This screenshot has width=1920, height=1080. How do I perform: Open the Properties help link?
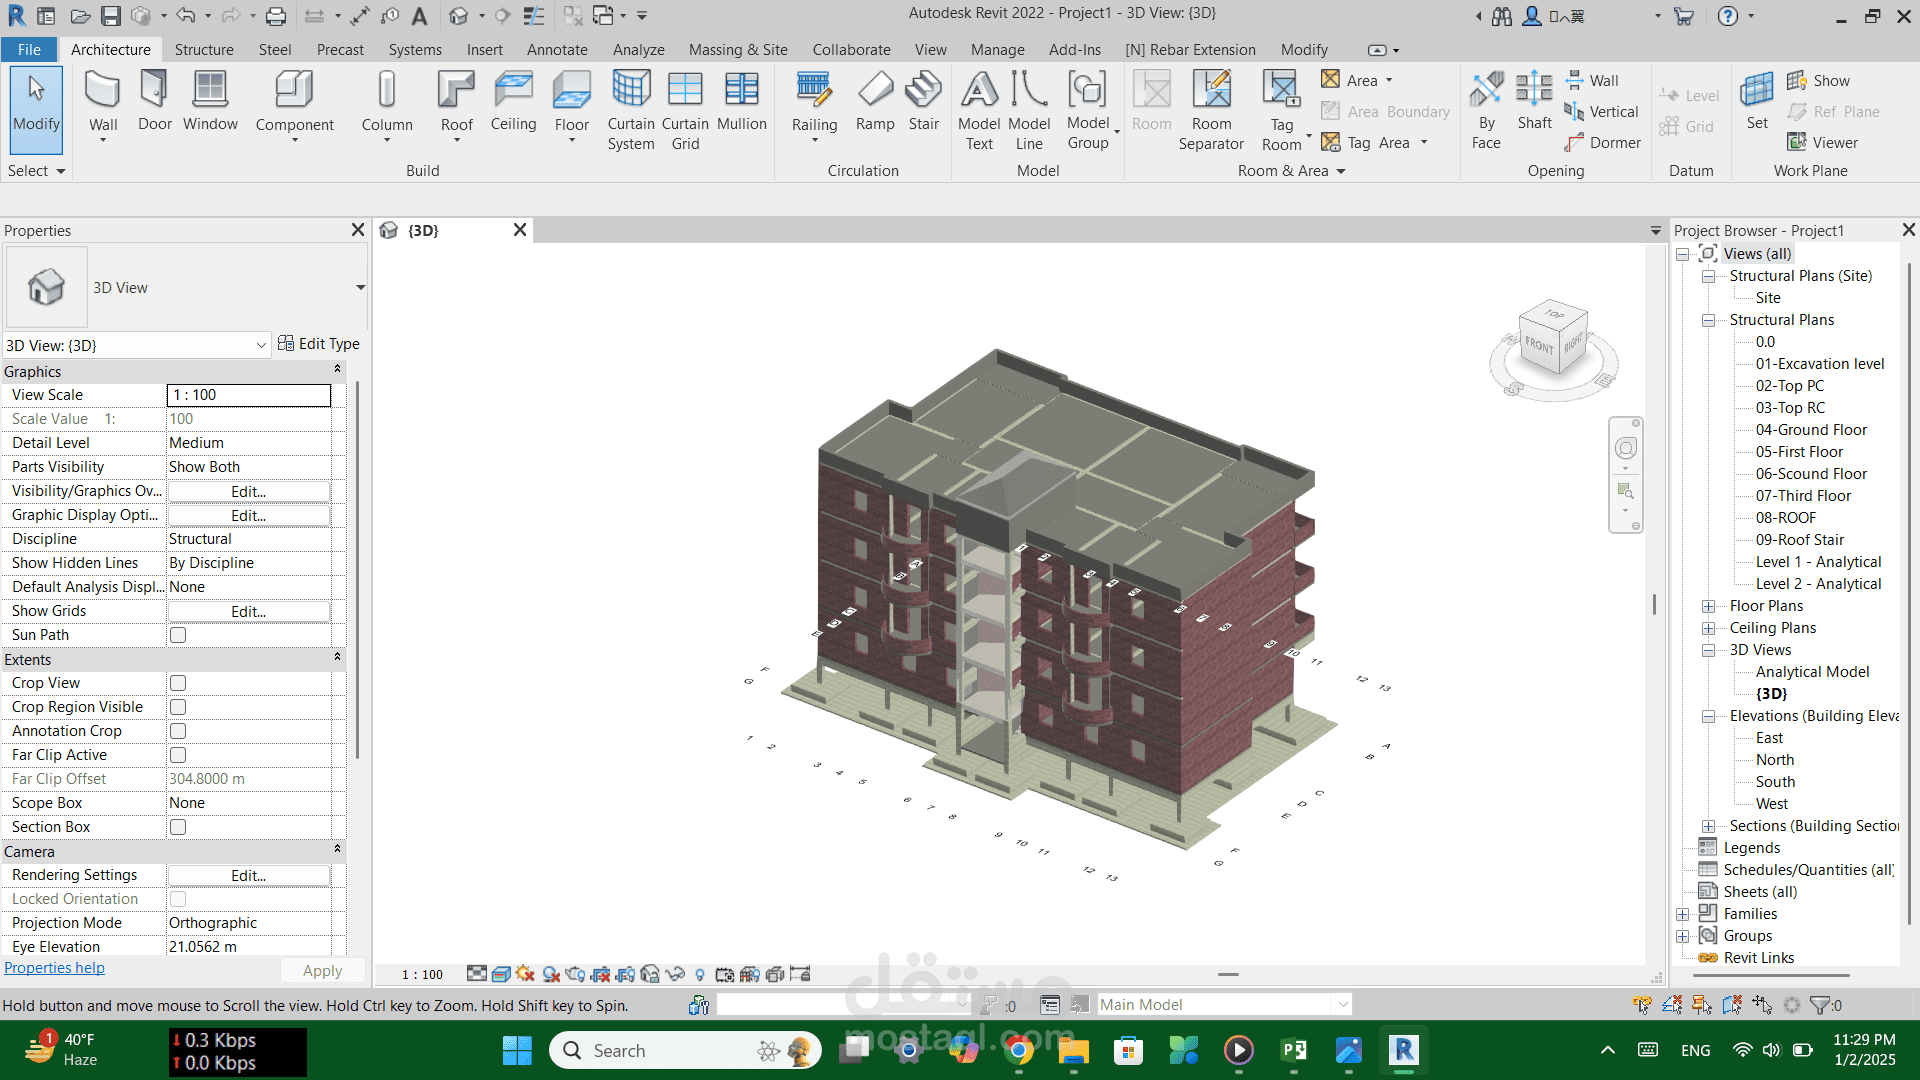(x=54, y=968)
